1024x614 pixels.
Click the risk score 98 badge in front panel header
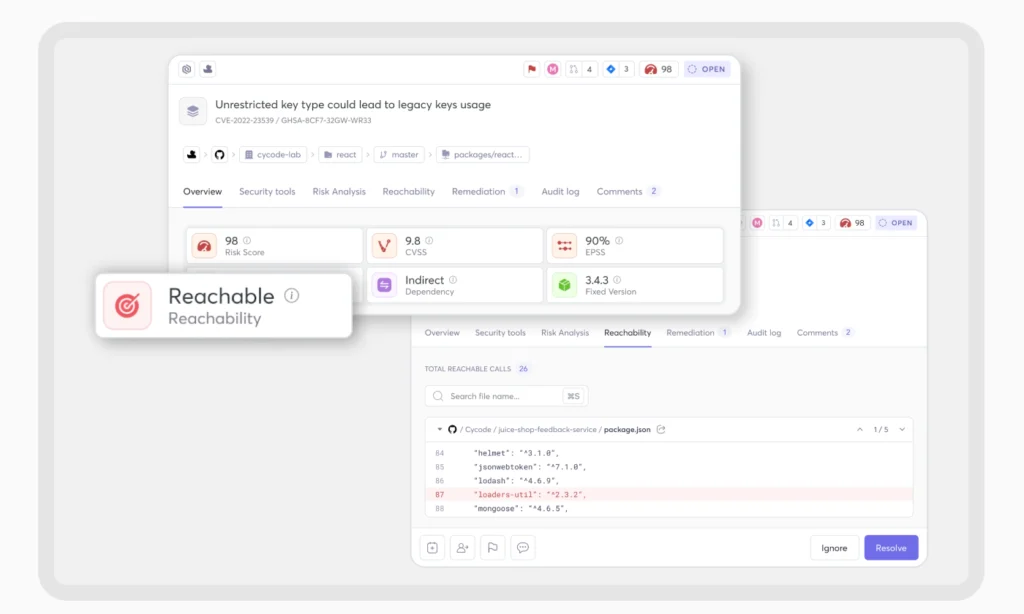(x=658, y=69)
